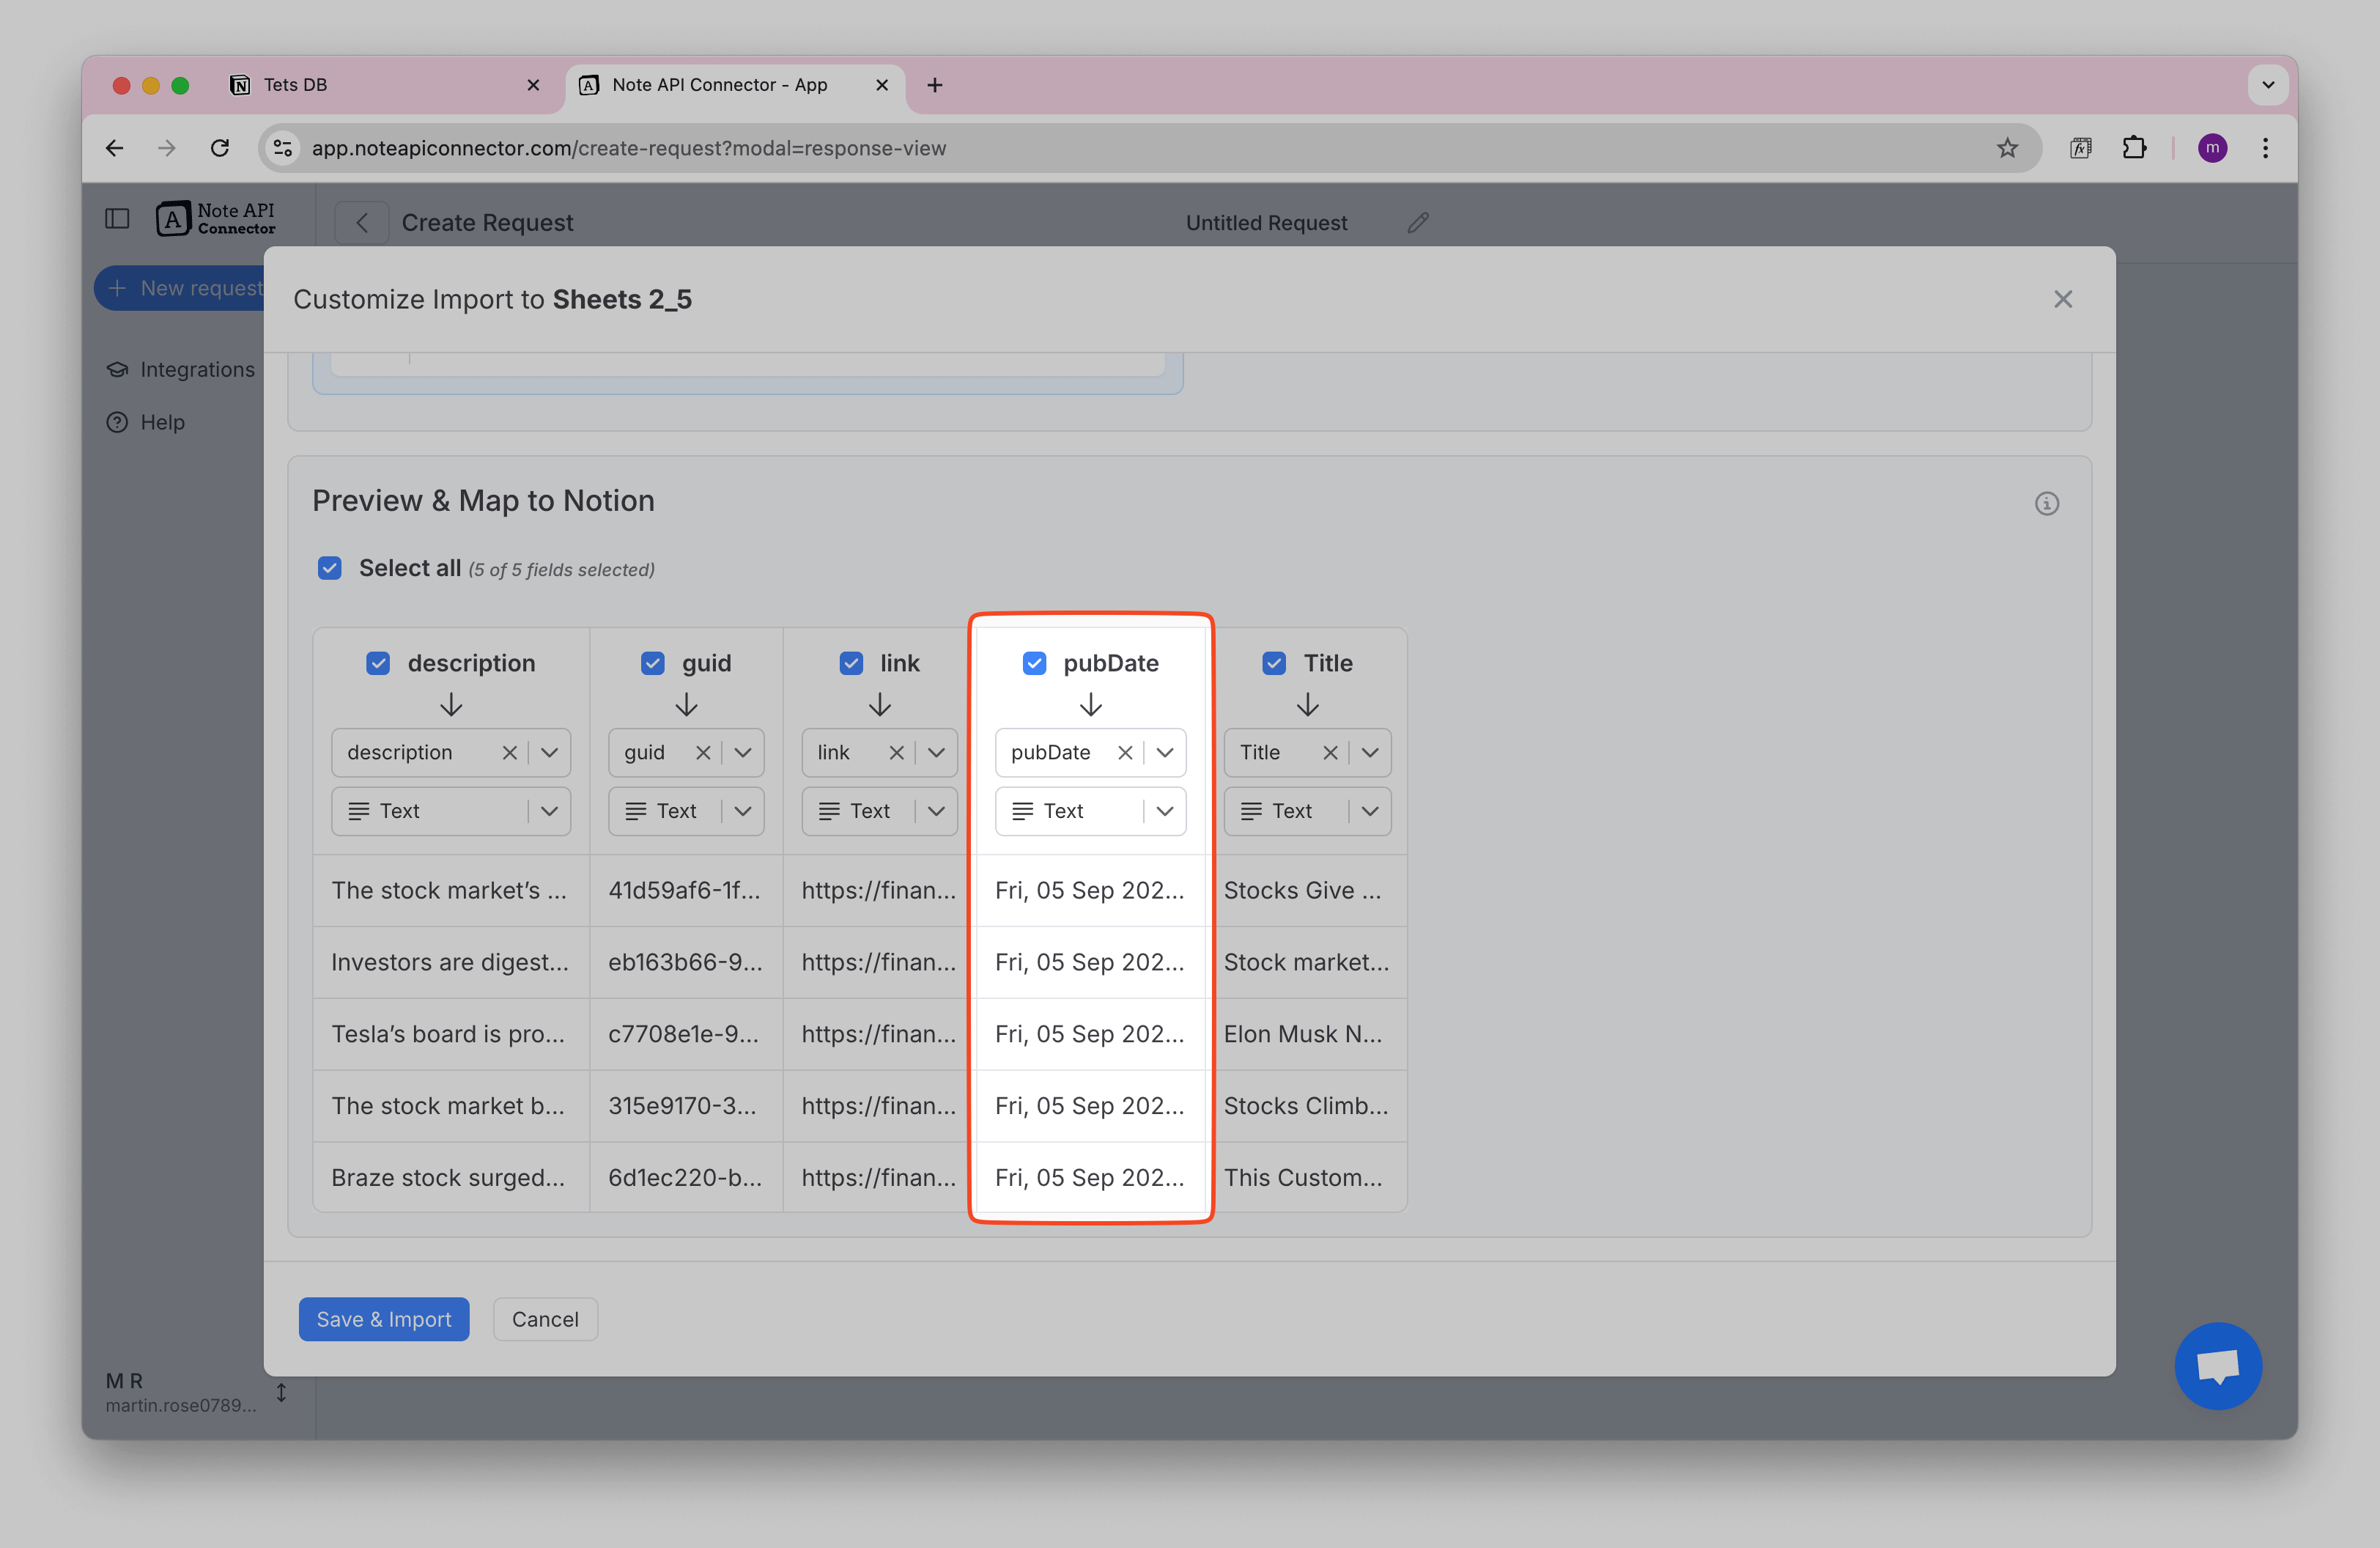This screenshot has width=2380, height=1548.
Task: Expand the pubDate type Text dropdown
Action: 1164,811
